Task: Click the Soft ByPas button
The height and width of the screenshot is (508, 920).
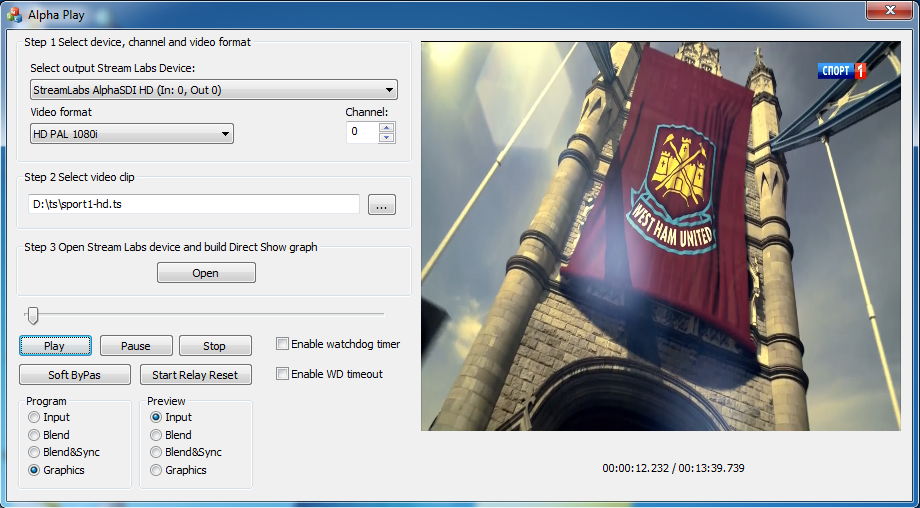Action: pyautogui.click(x=75, y=375)
